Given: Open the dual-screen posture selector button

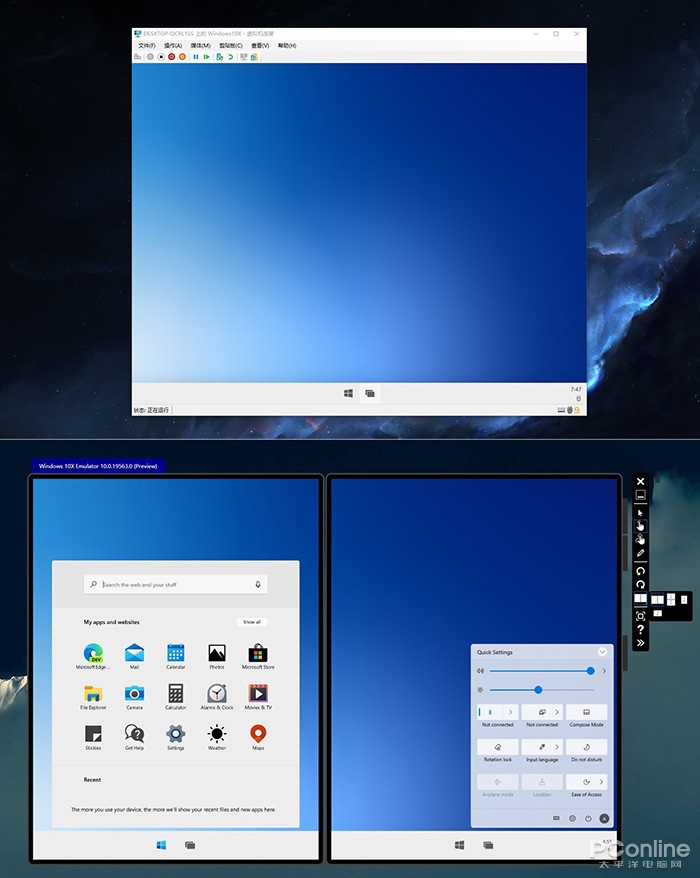Looking at the screenshot, I should tap(640, 599).
